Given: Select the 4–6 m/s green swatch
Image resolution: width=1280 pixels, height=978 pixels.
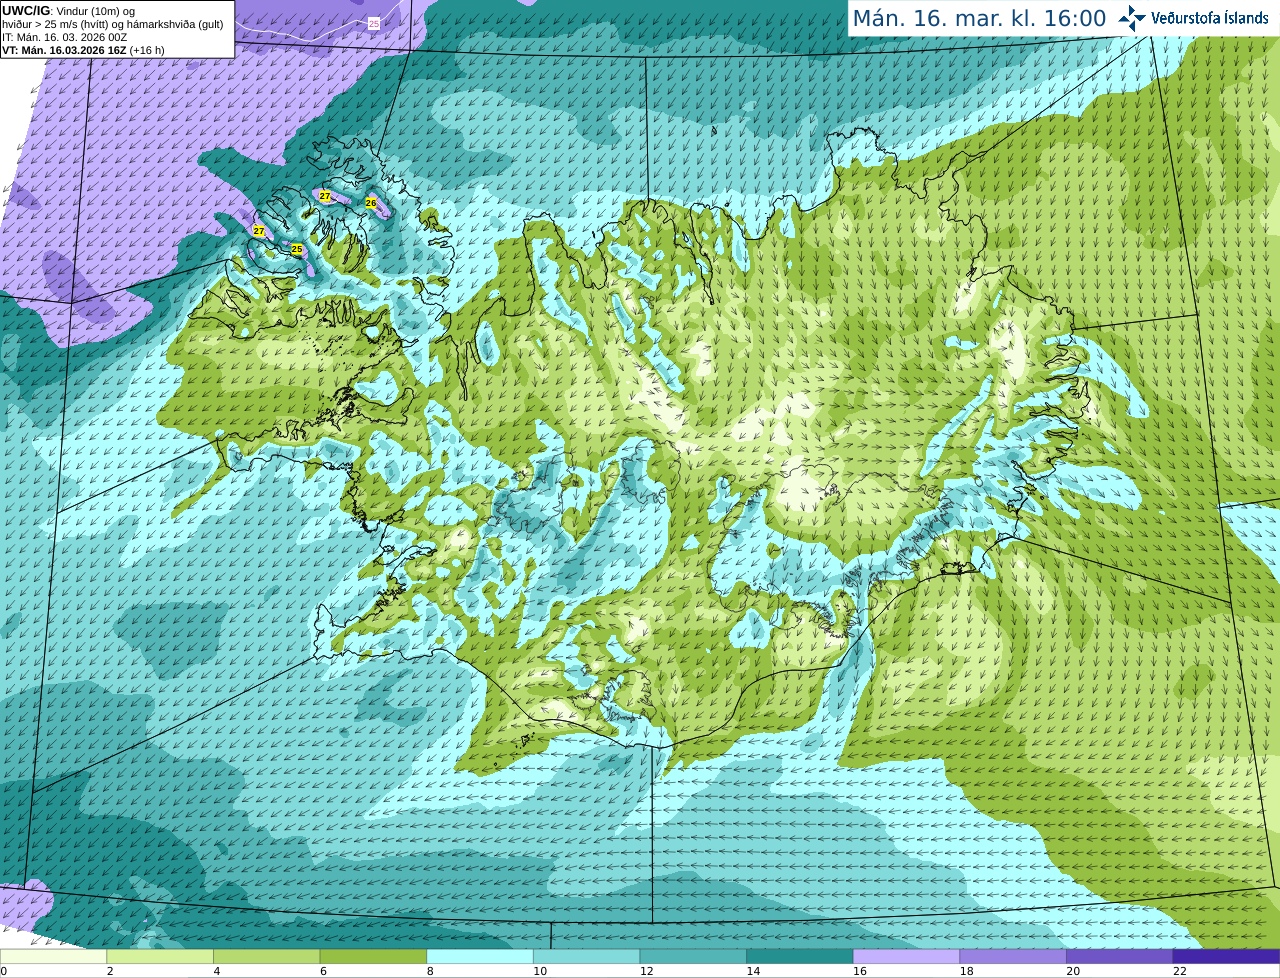Looking at the screenshot, I should click(x=266, y=957).
